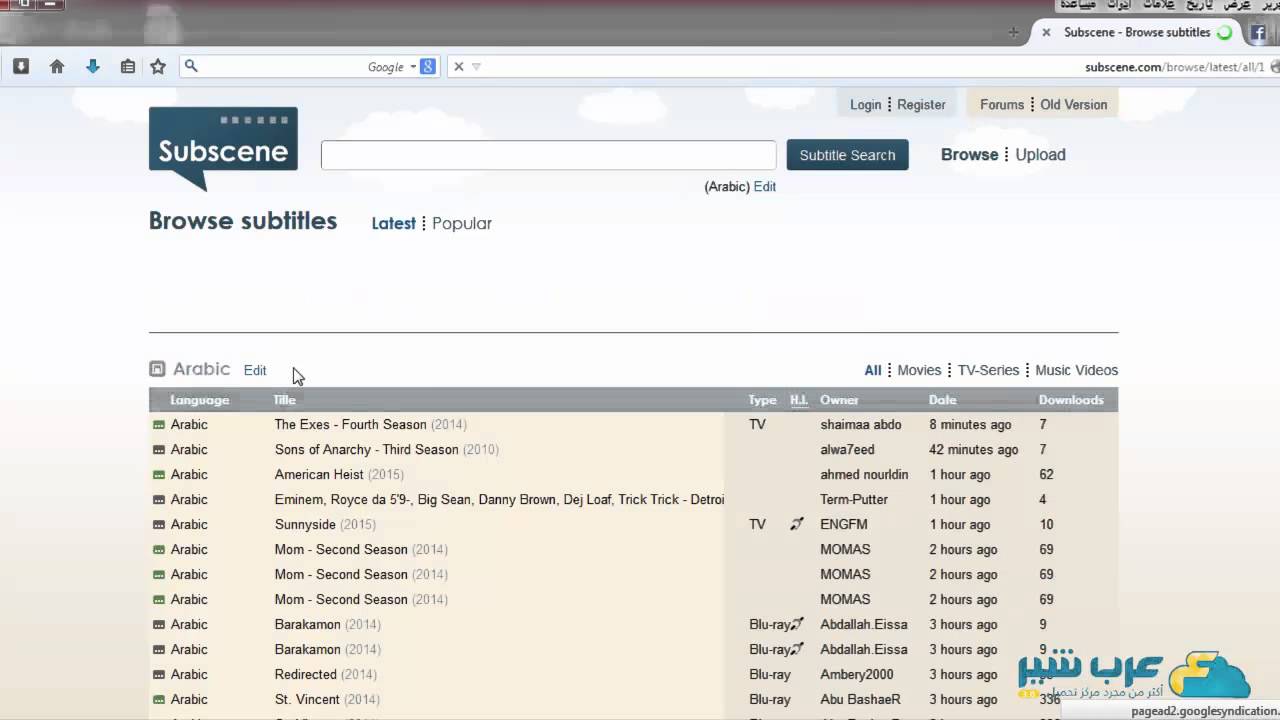This screenshot has width=1280, height=720.
Task: Open the تاريخ (History) menu
Action: [x=1199, y=5]
